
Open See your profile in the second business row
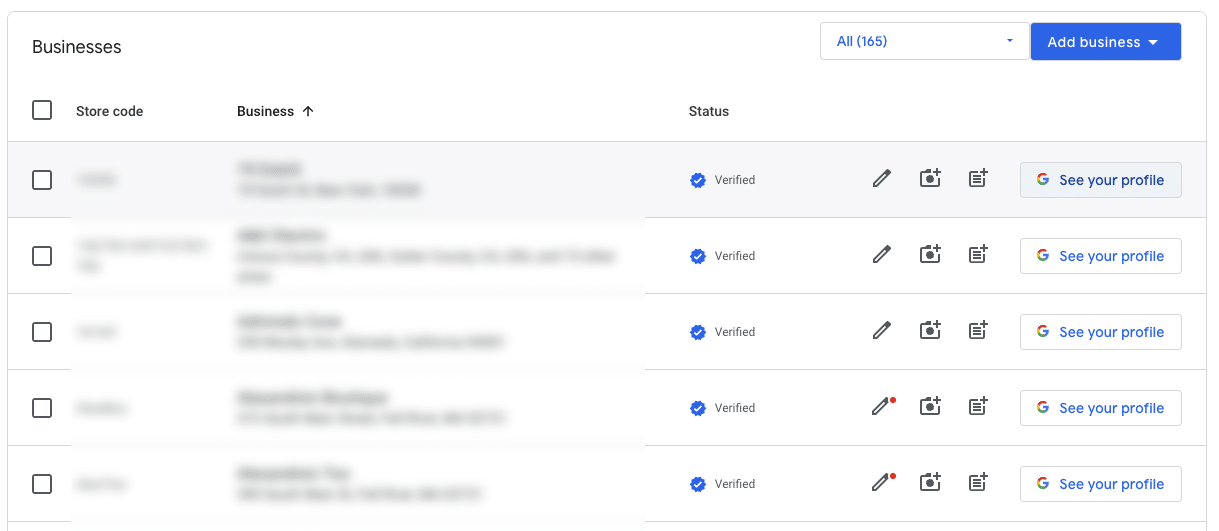click(x=1100, y=256)
